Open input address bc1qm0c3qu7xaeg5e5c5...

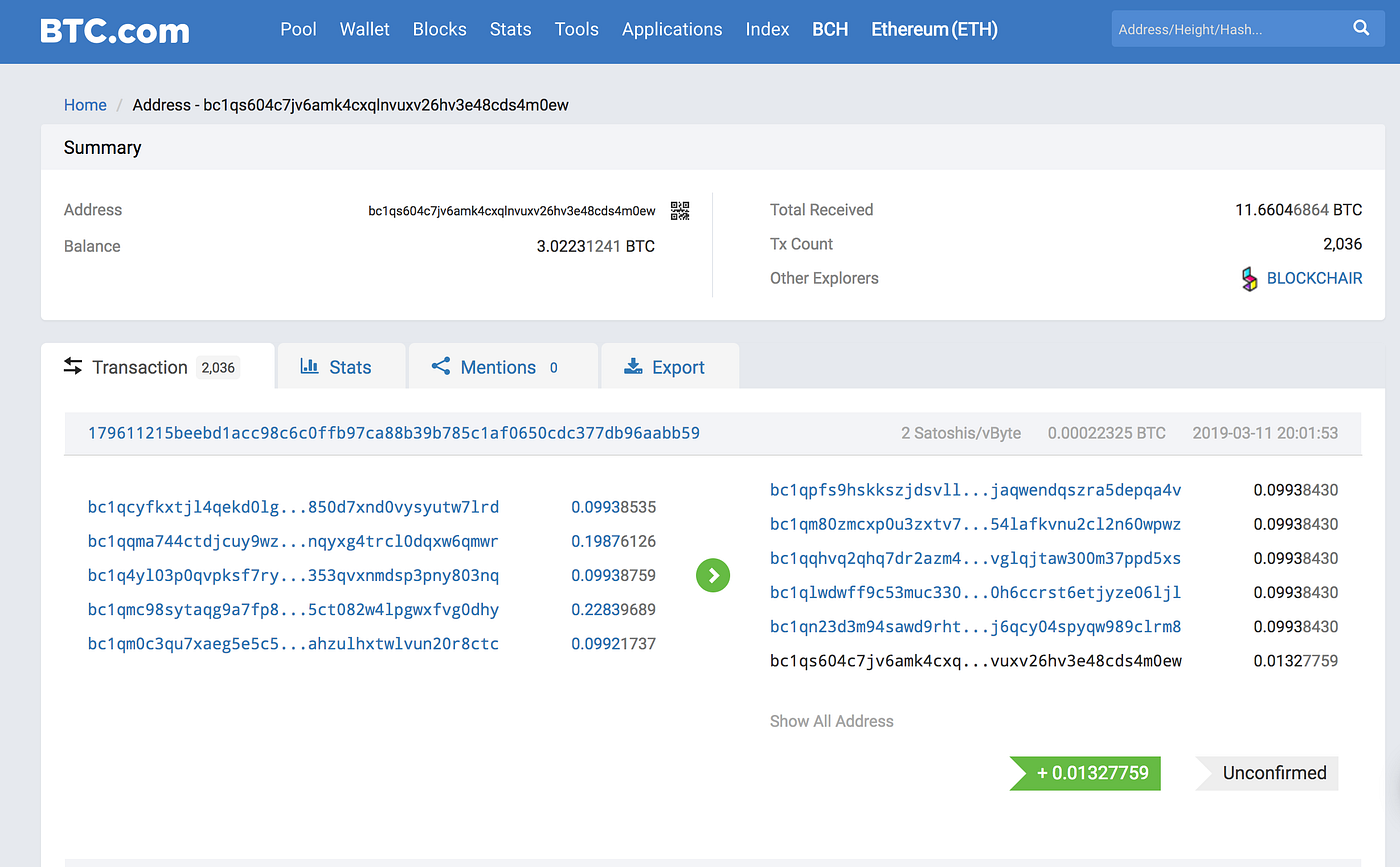[293, 643]
